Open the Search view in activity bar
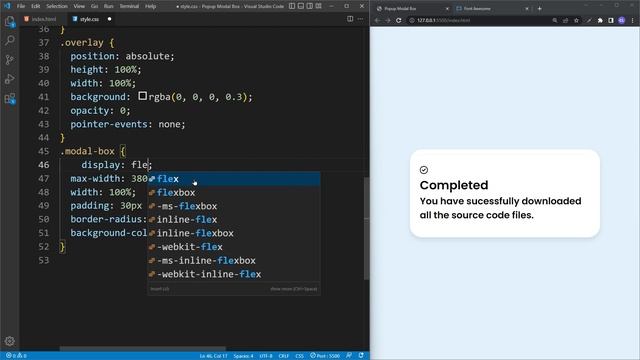This screenshot has width=640, height=360. [9, 40]
